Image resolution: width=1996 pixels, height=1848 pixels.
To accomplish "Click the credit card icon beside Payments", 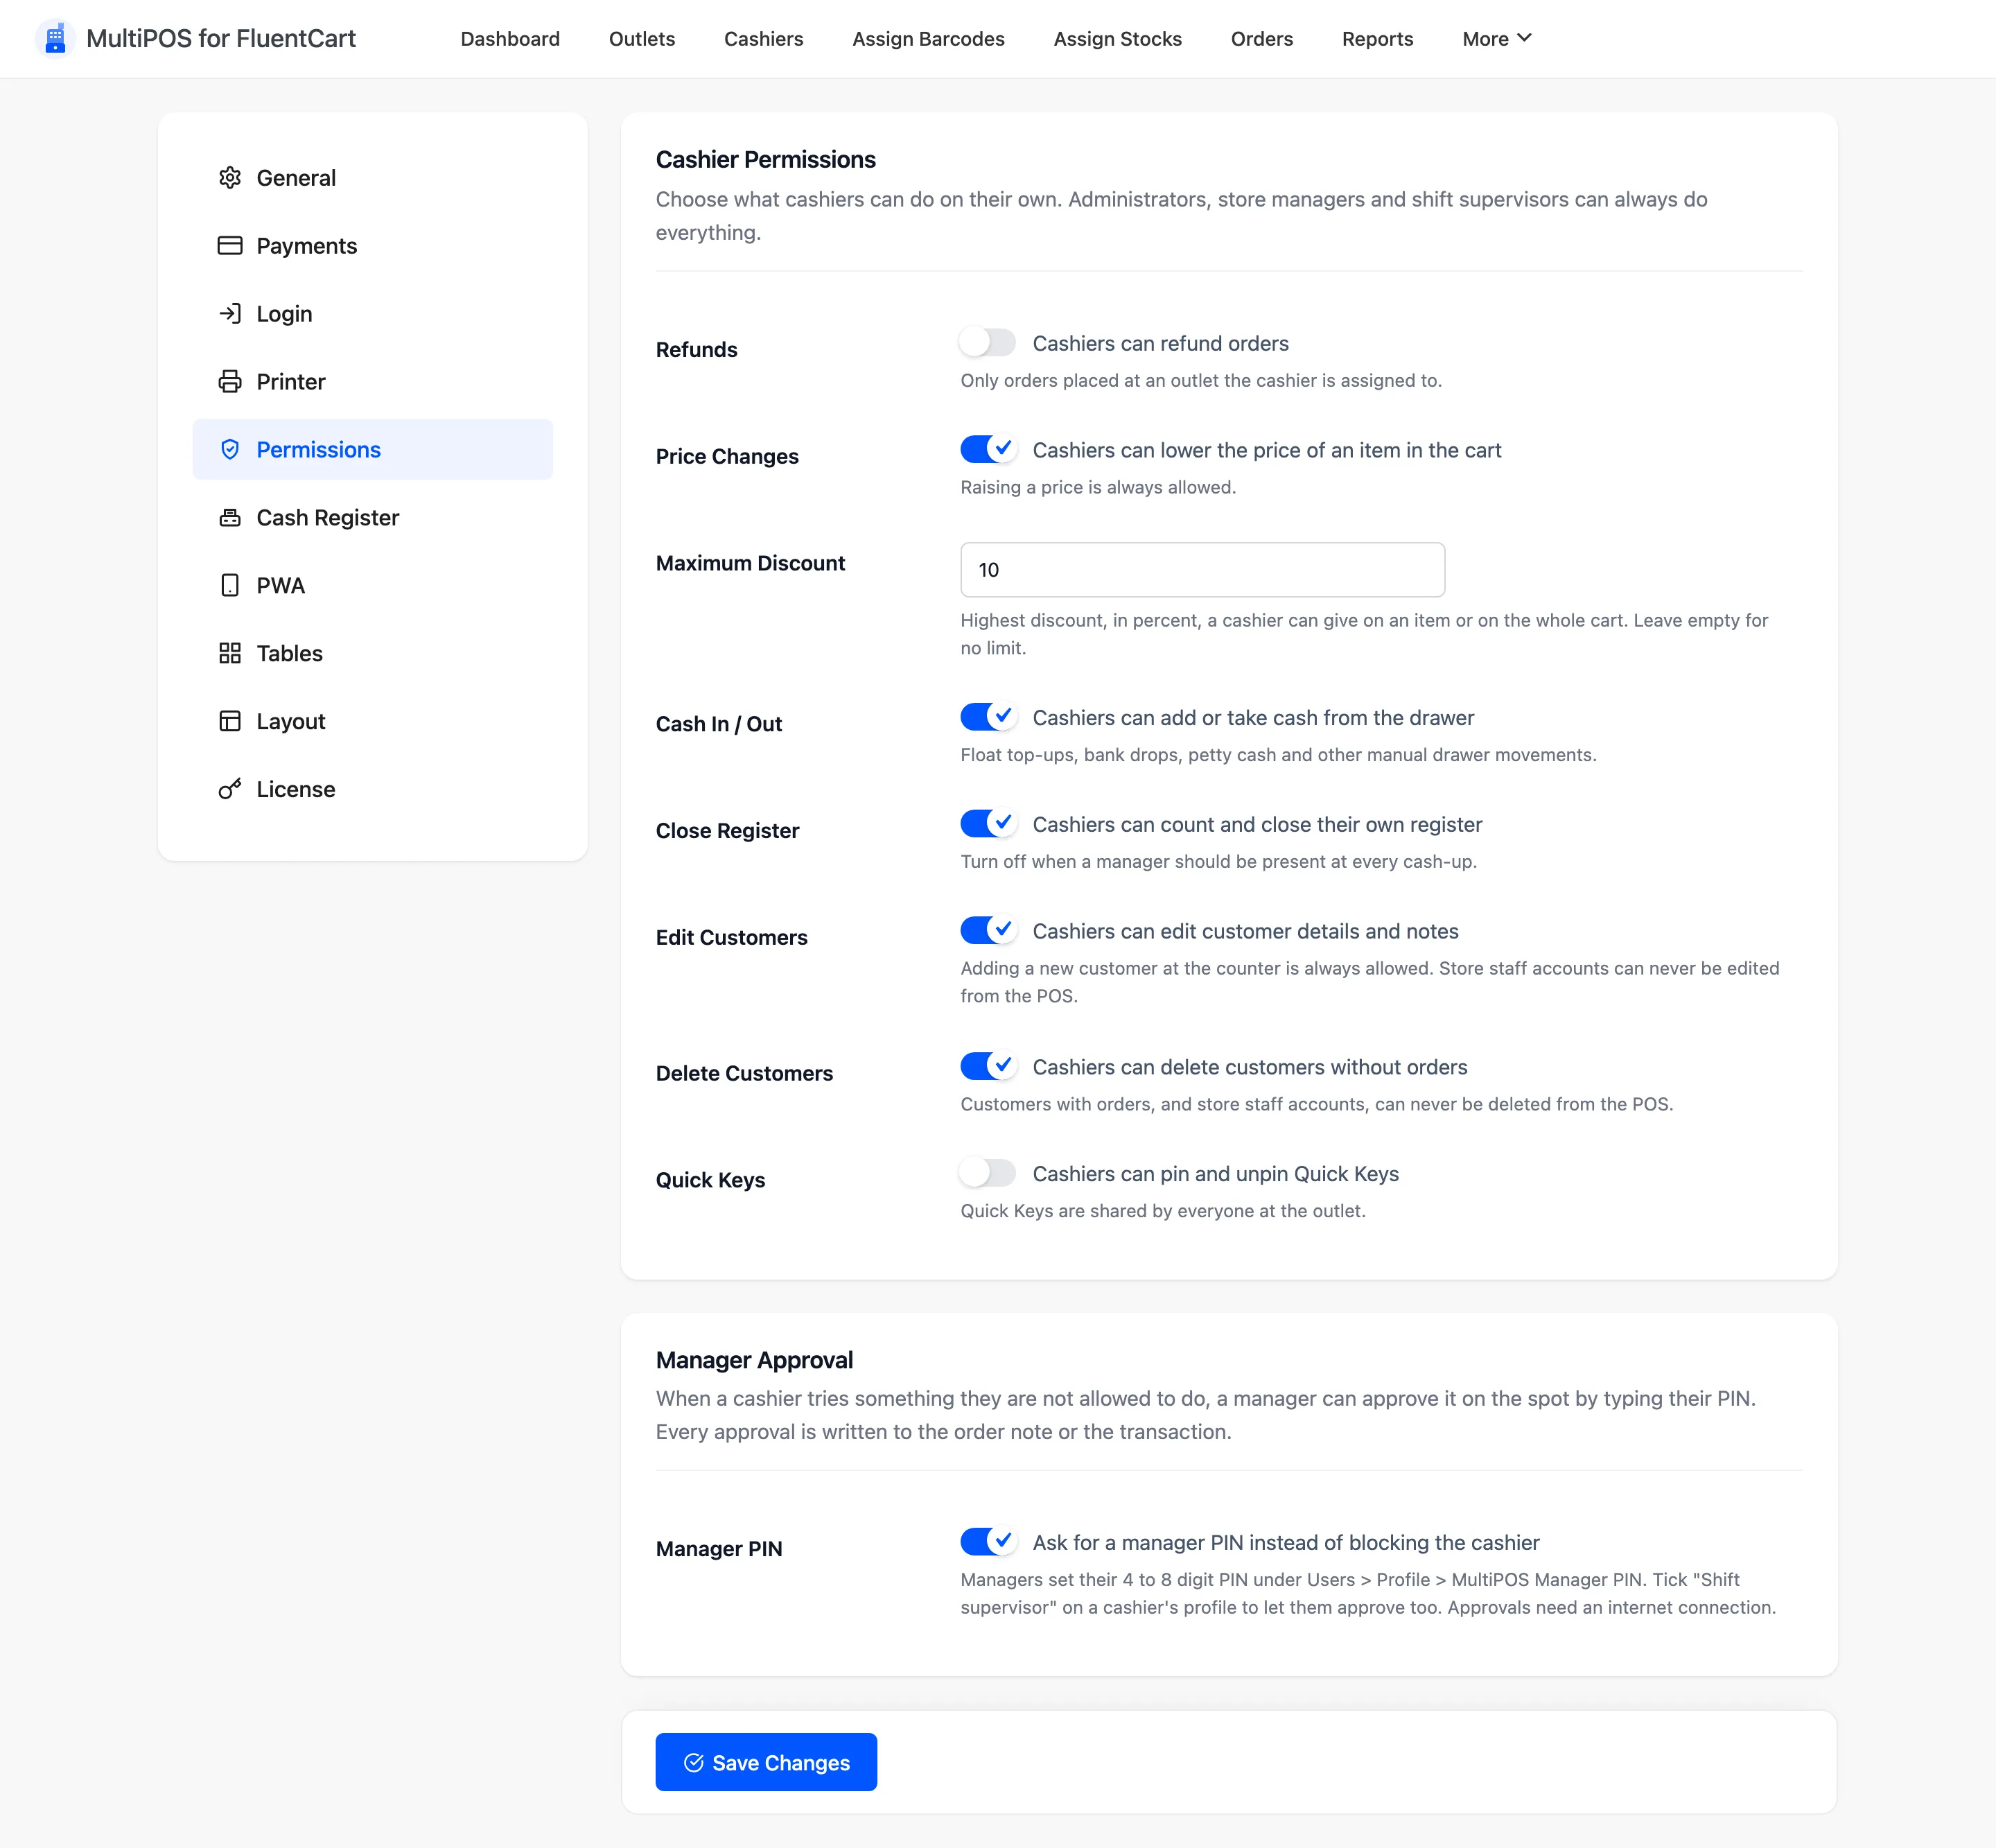I will pyautogui.click(x=230, y=246).
